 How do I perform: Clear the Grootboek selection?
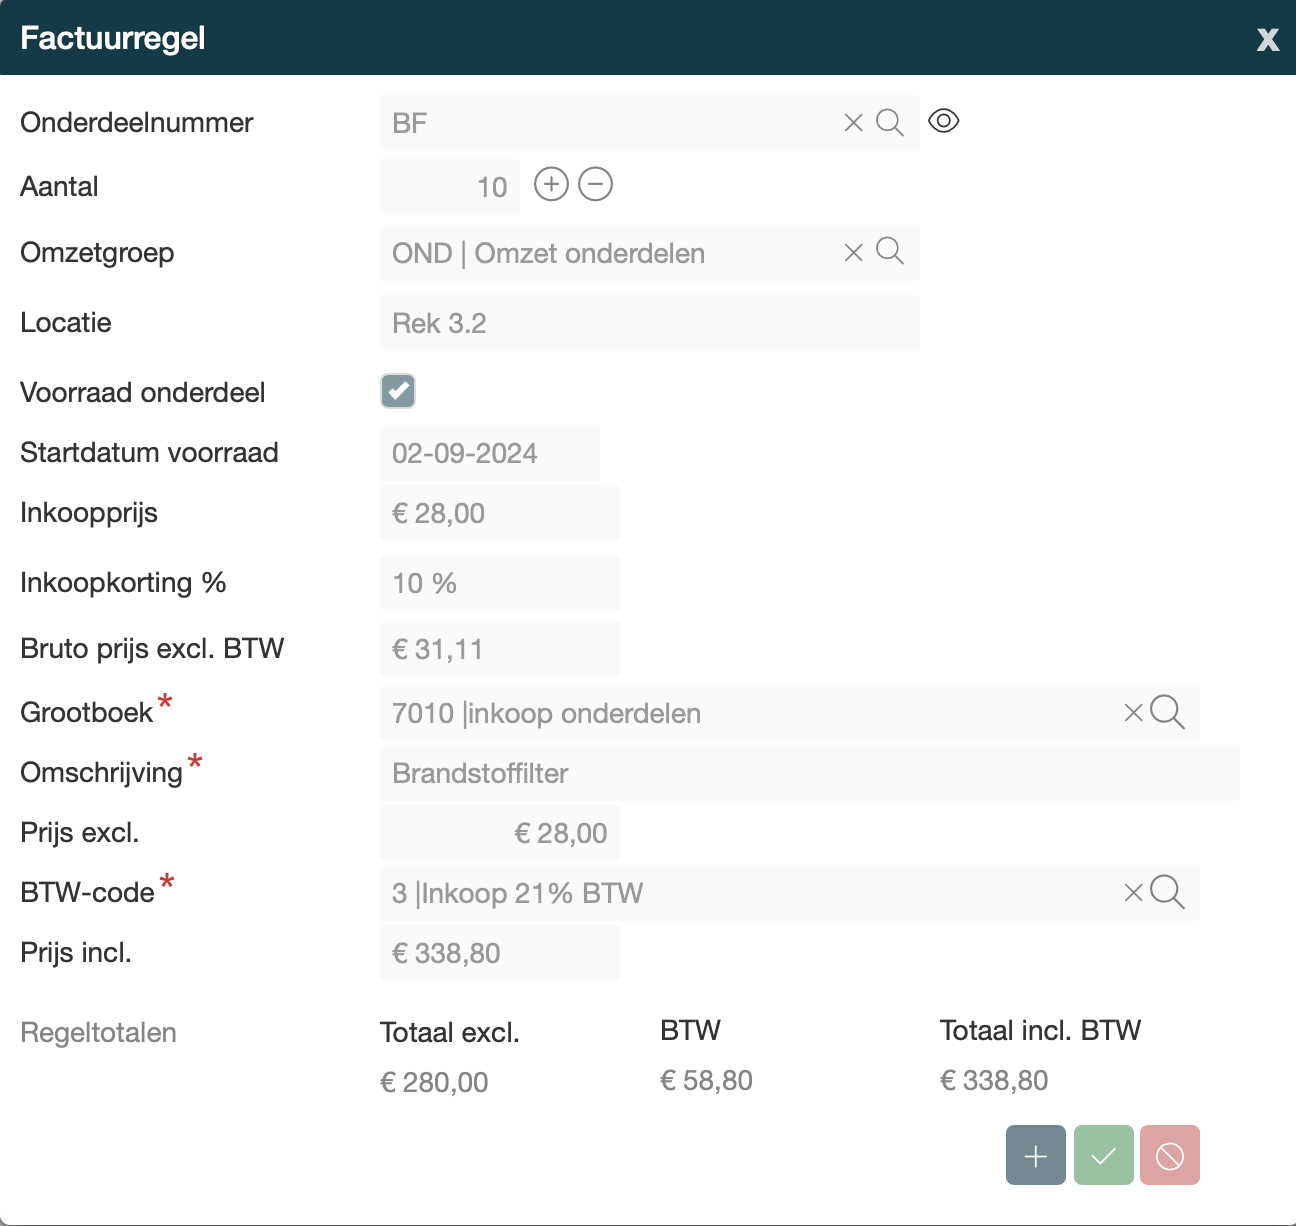pyautogui.click(x=1133, y=713)
